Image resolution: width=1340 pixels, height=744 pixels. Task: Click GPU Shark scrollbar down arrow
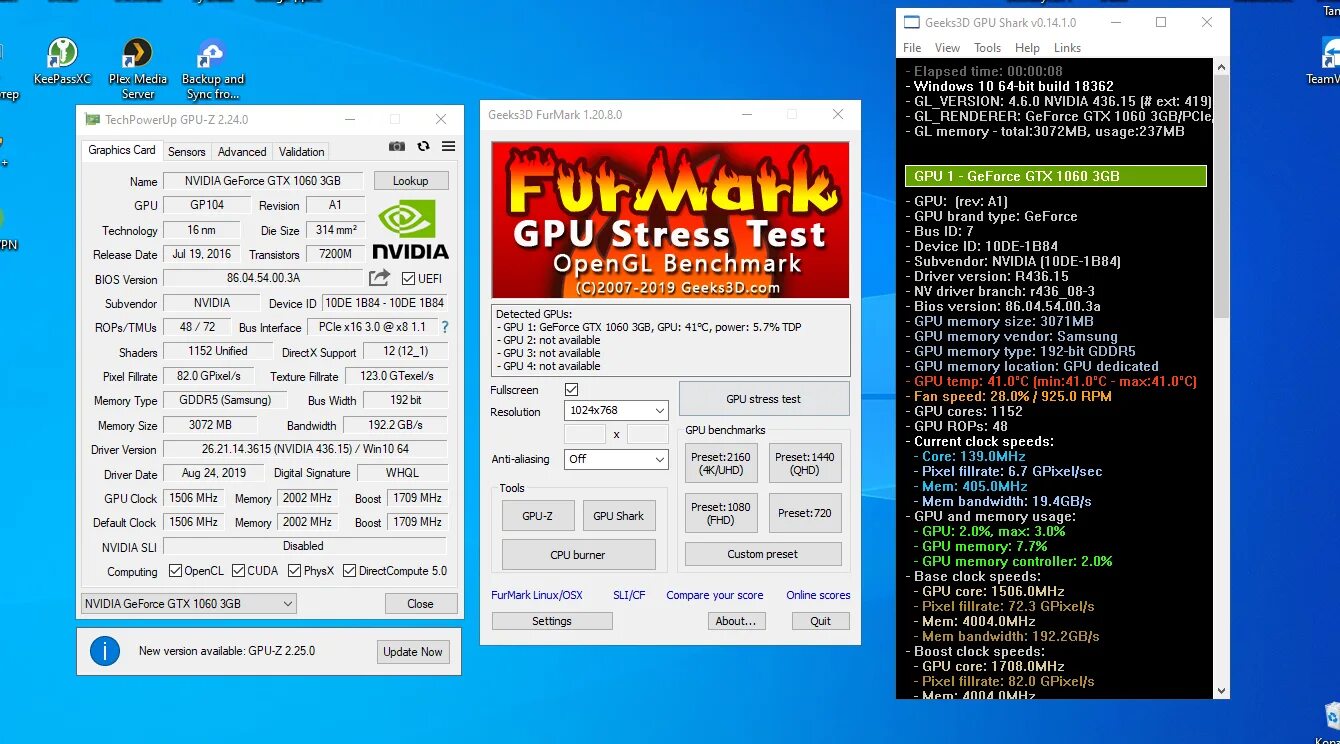1221,691
